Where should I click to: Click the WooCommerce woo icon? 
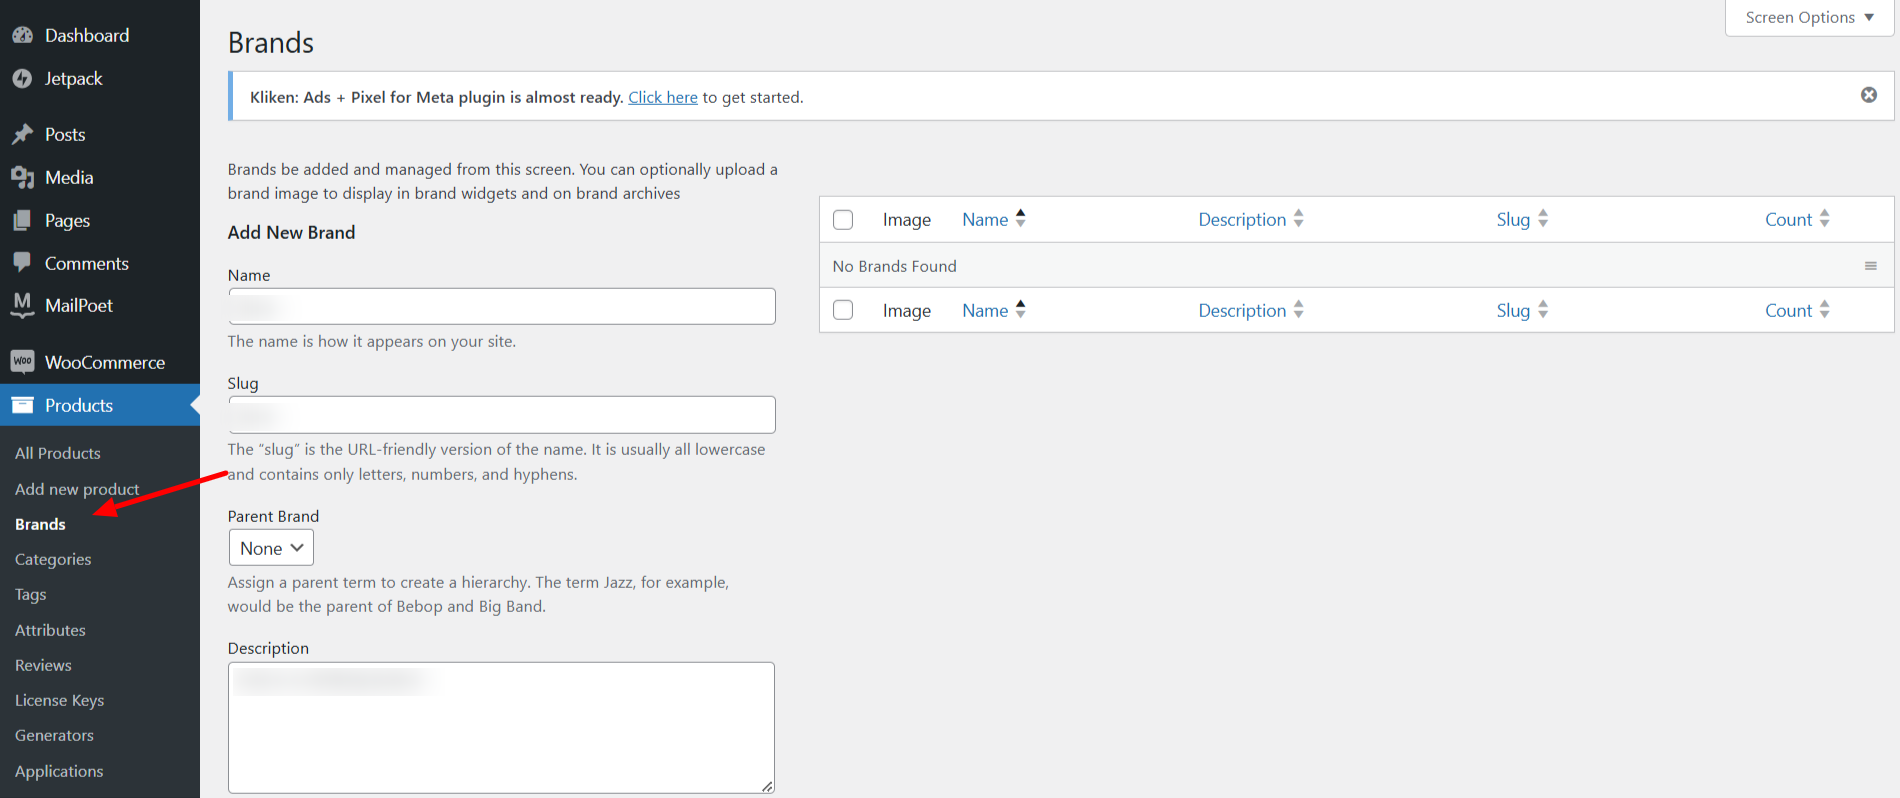point(22,362)
